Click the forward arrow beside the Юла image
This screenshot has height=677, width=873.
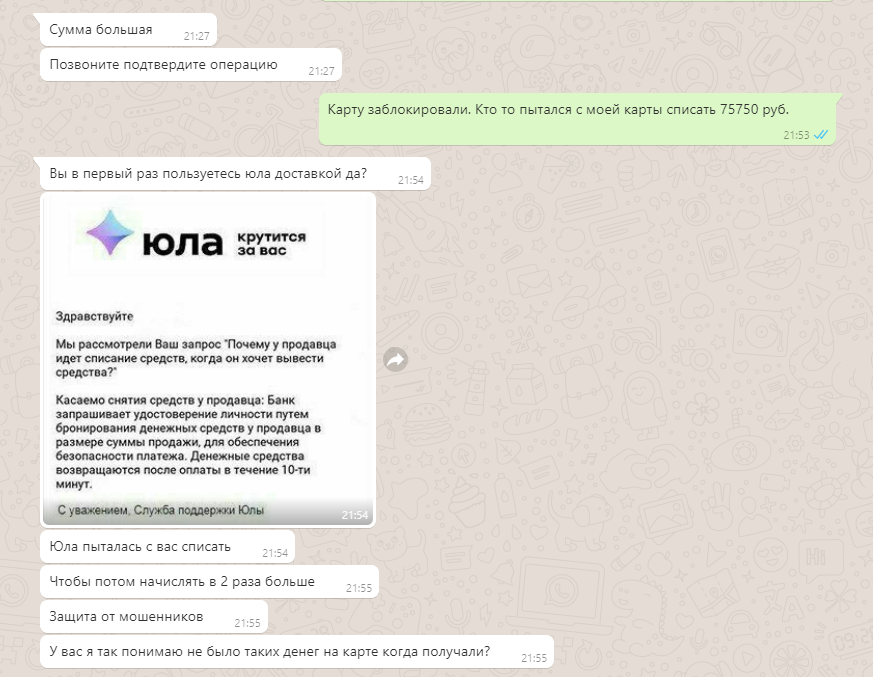[395, 360]
